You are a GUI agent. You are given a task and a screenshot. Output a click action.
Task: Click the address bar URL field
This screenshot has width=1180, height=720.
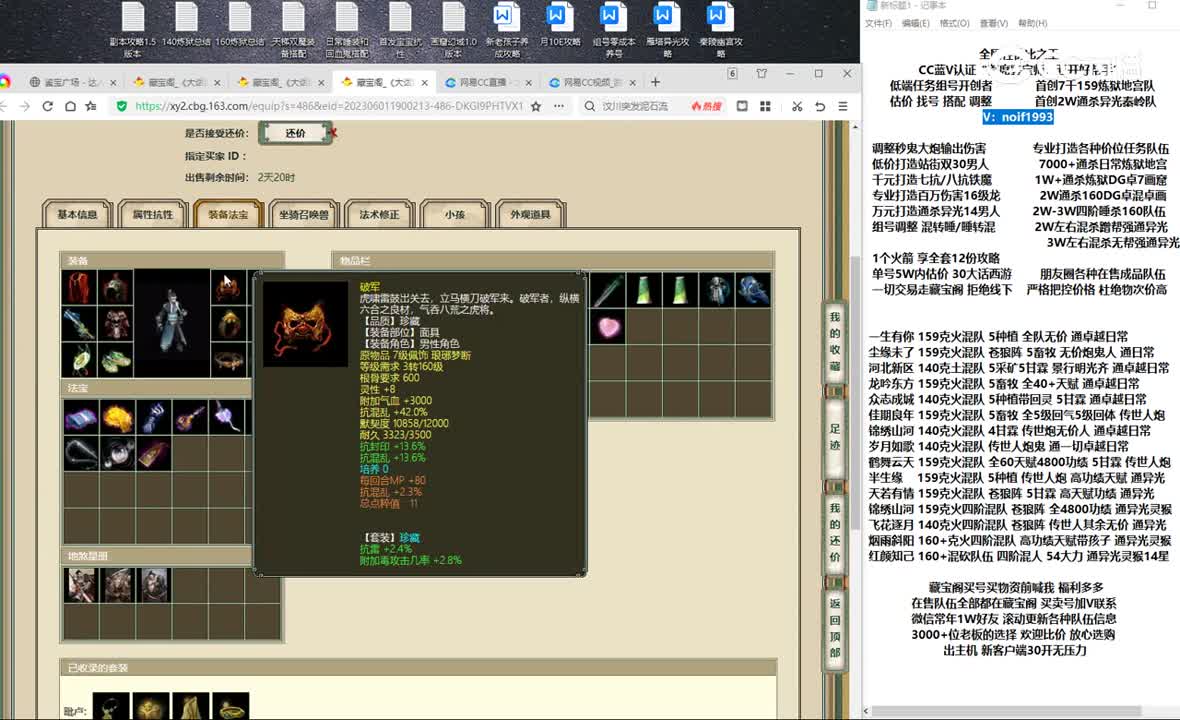click(329, 106)
